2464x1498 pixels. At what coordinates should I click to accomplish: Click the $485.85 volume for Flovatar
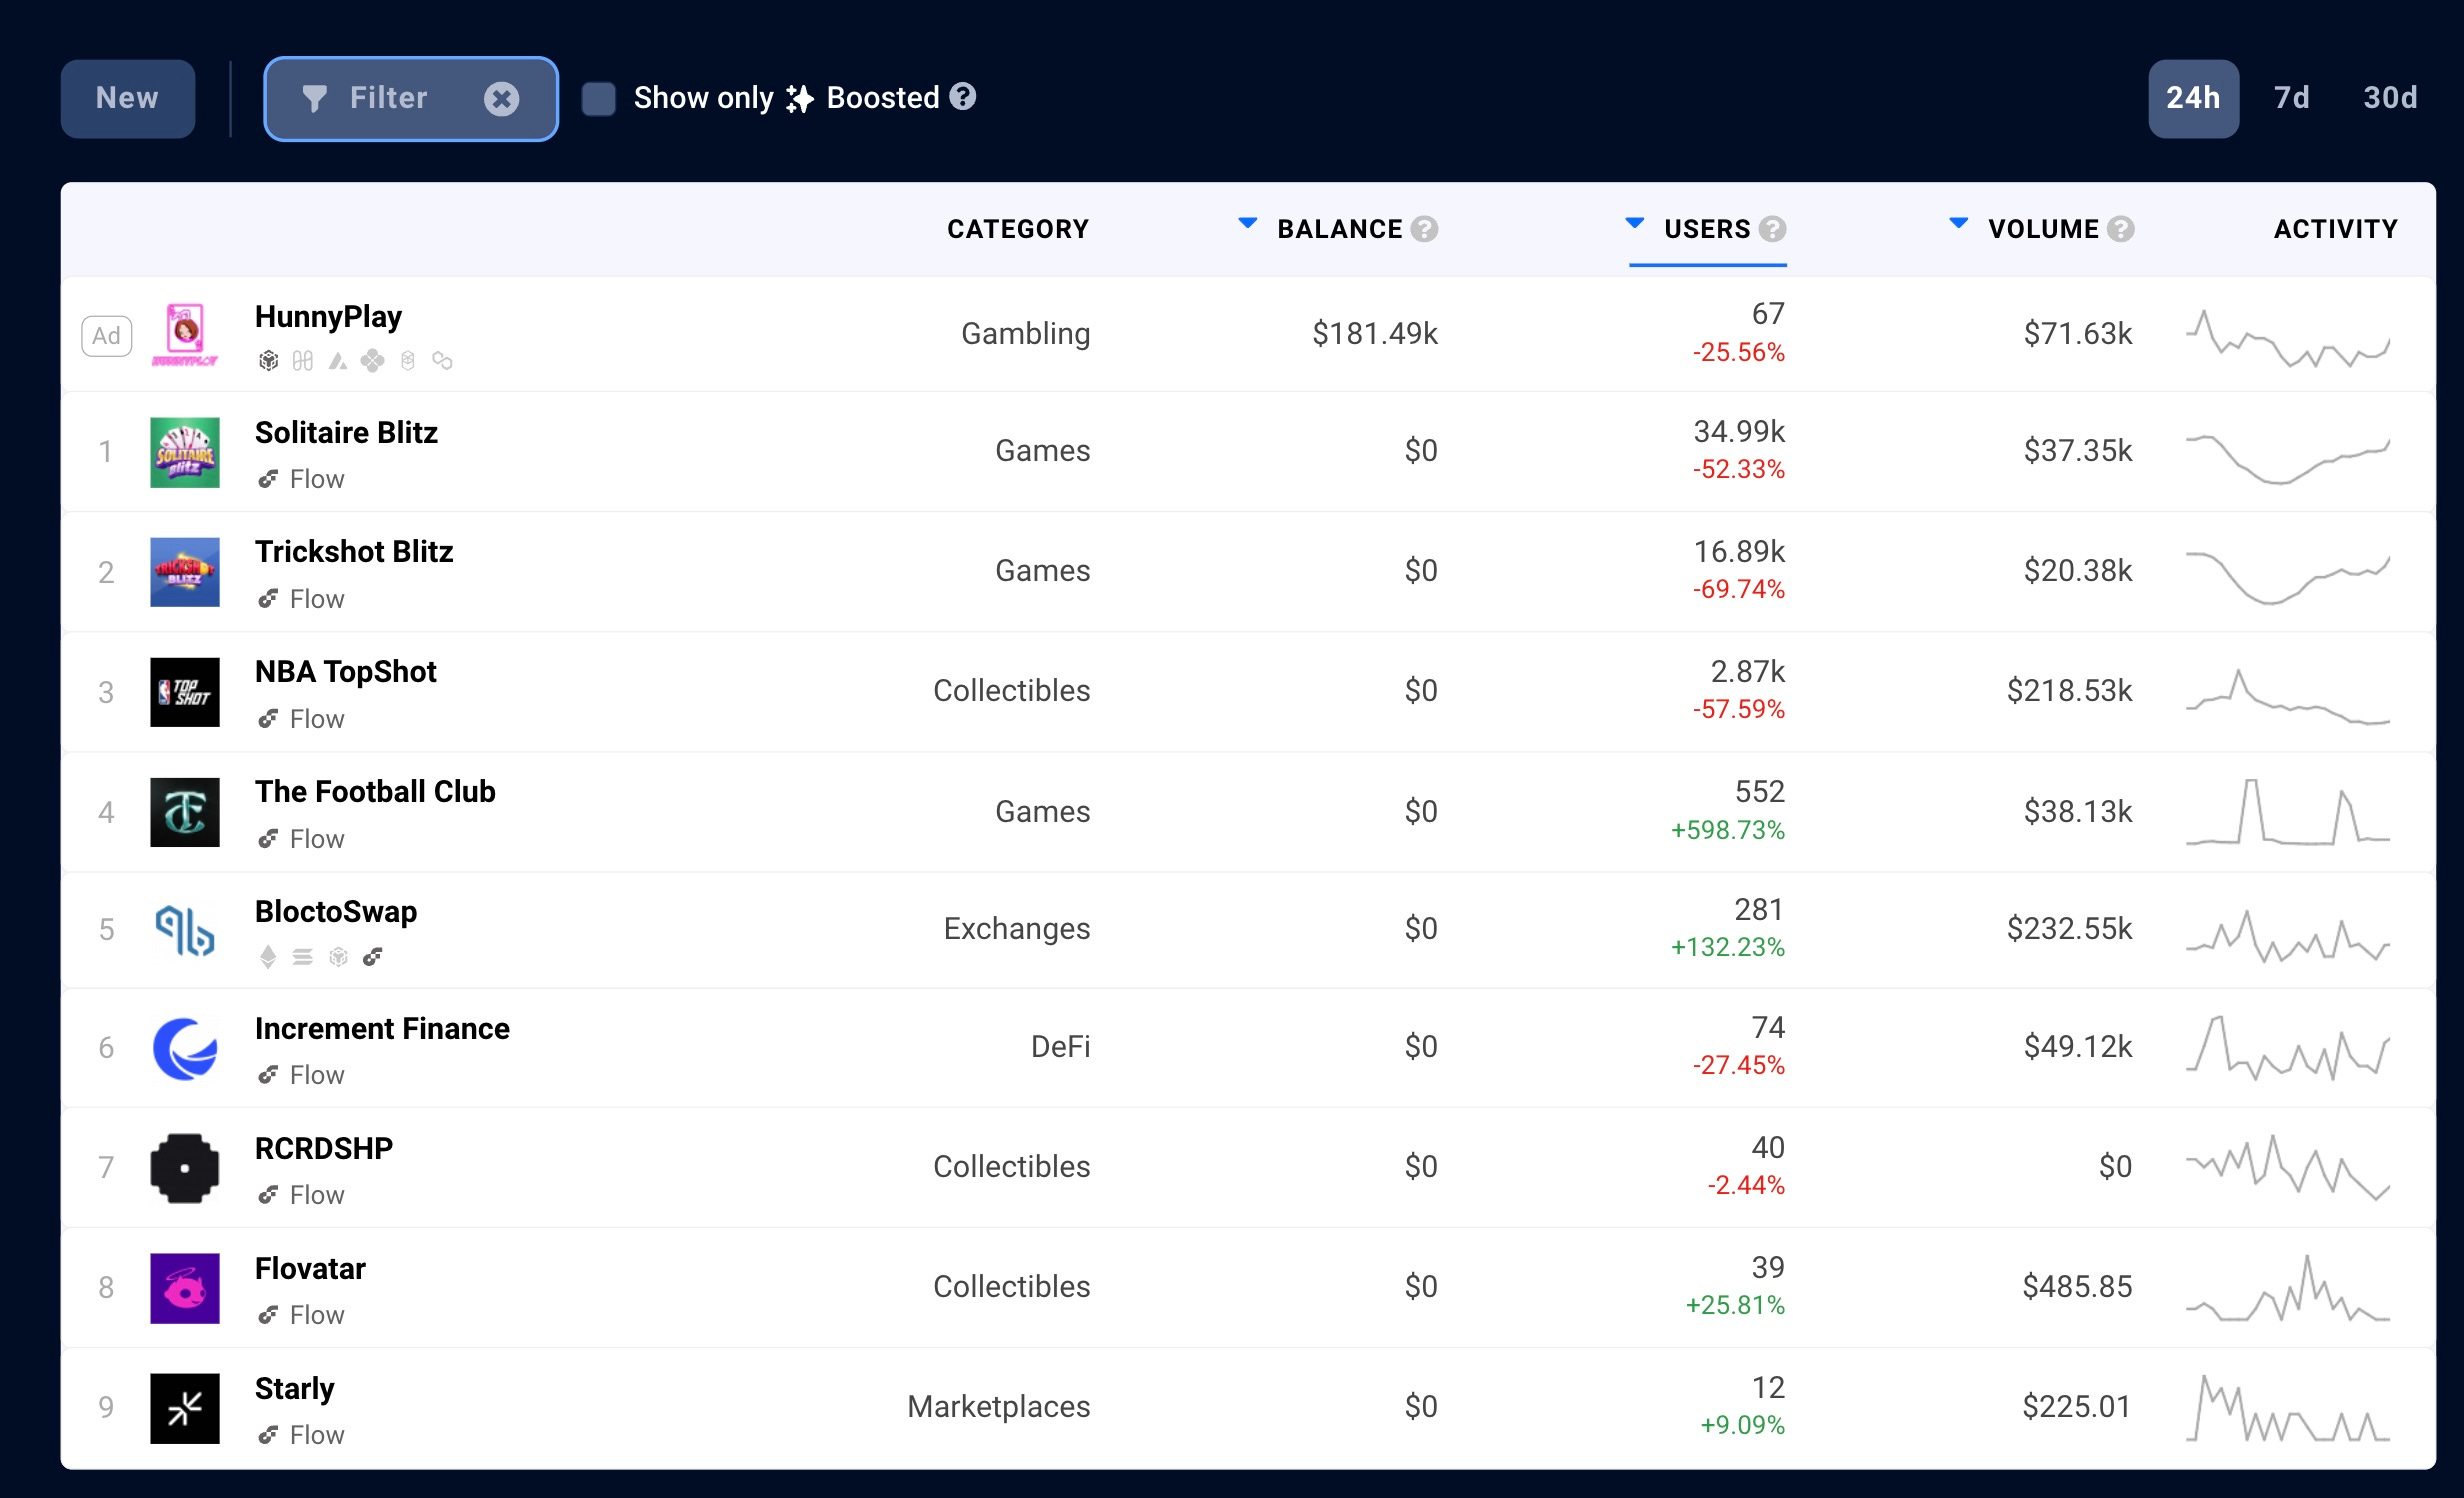2077,1286
